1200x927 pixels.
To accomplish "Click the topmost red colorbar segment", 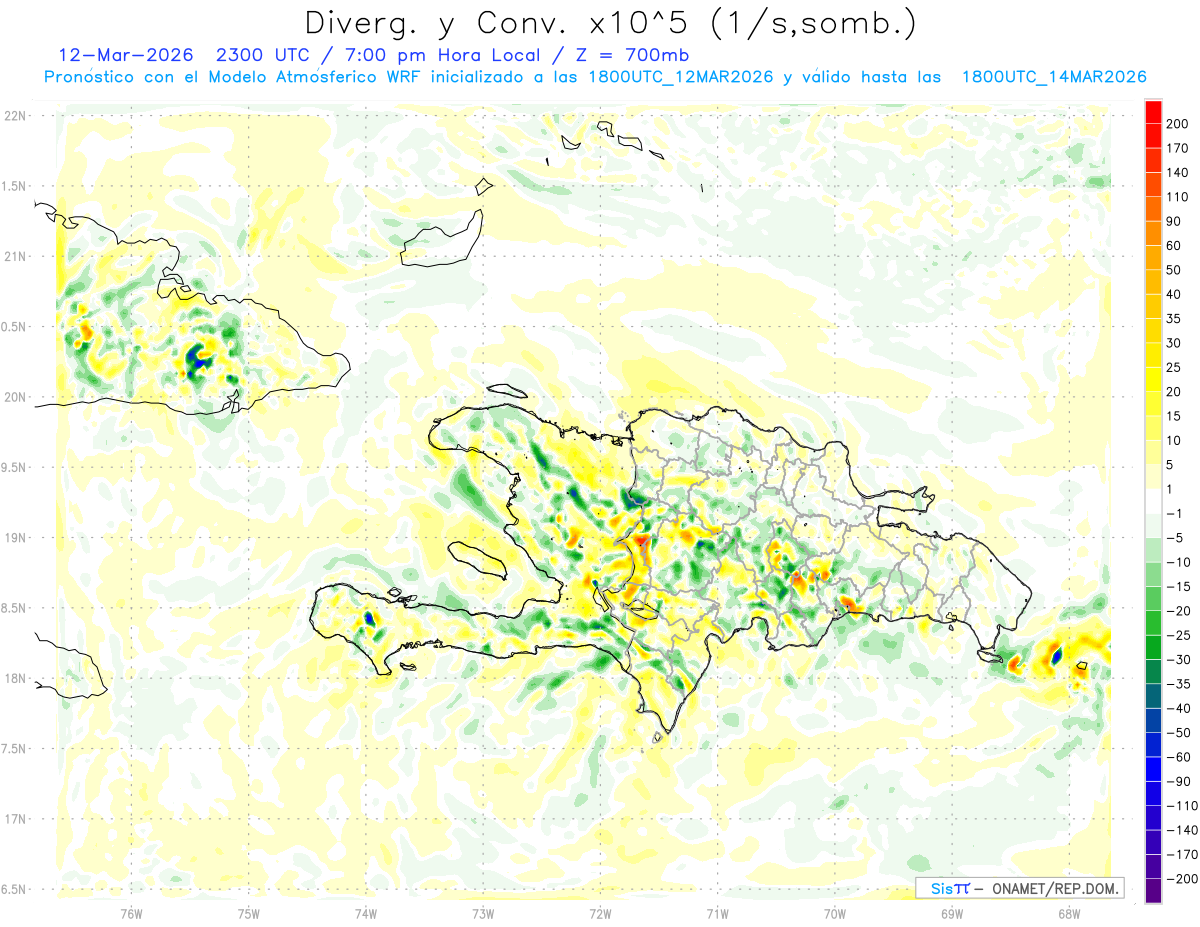I will coord(1153,112).
